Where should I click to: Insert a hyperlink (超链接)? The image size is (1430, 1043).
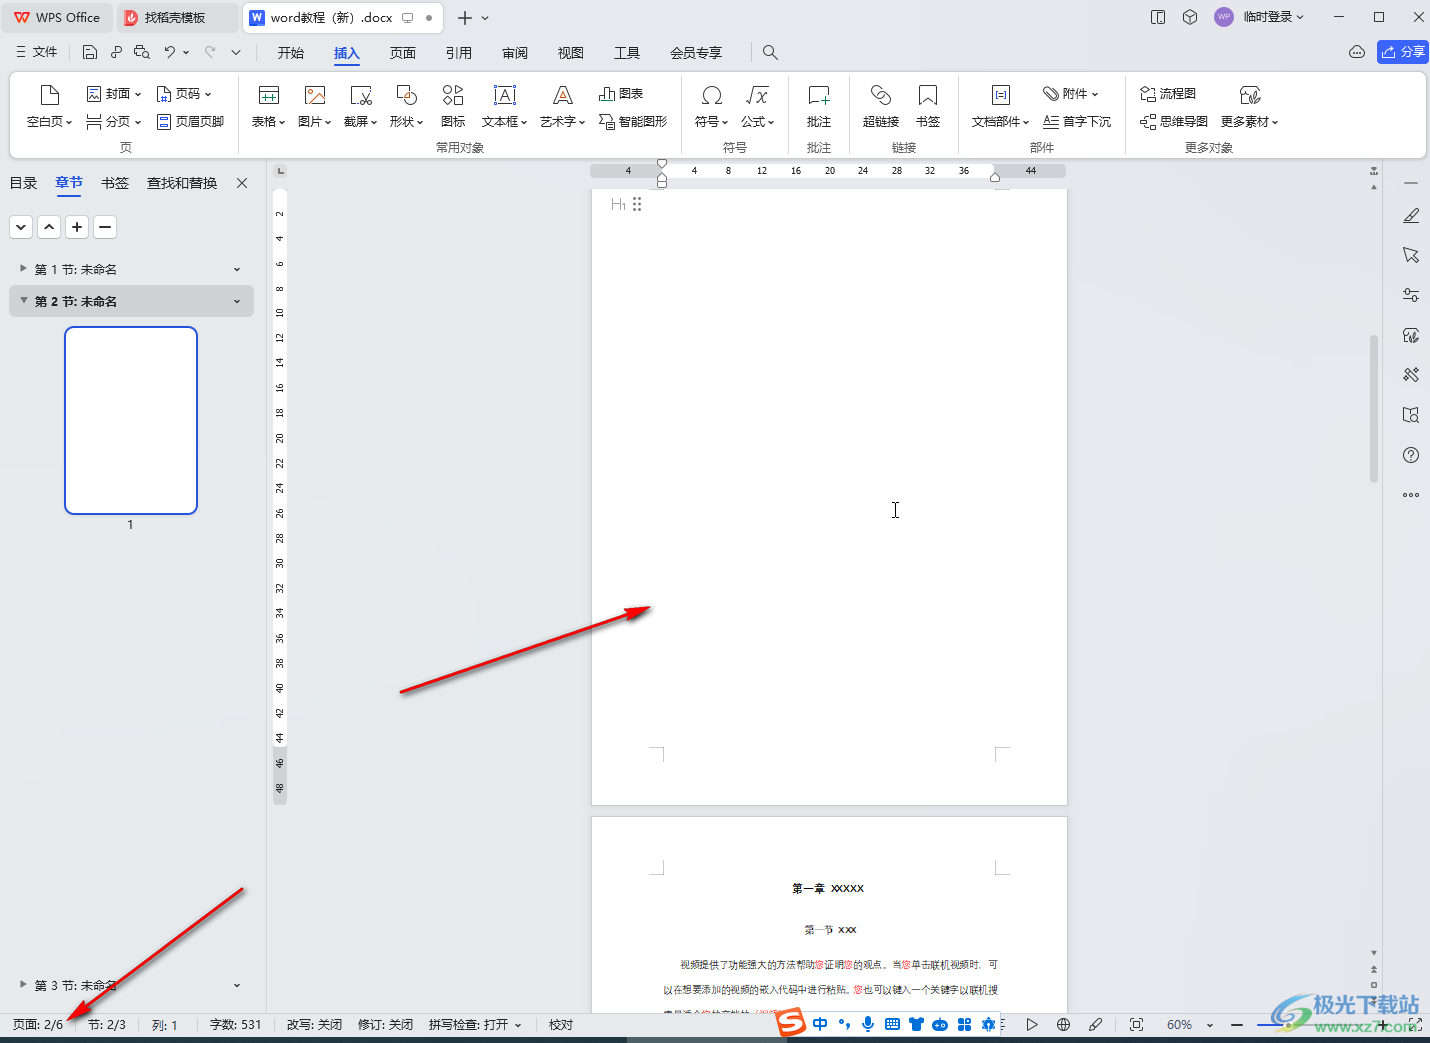[881, 107]
